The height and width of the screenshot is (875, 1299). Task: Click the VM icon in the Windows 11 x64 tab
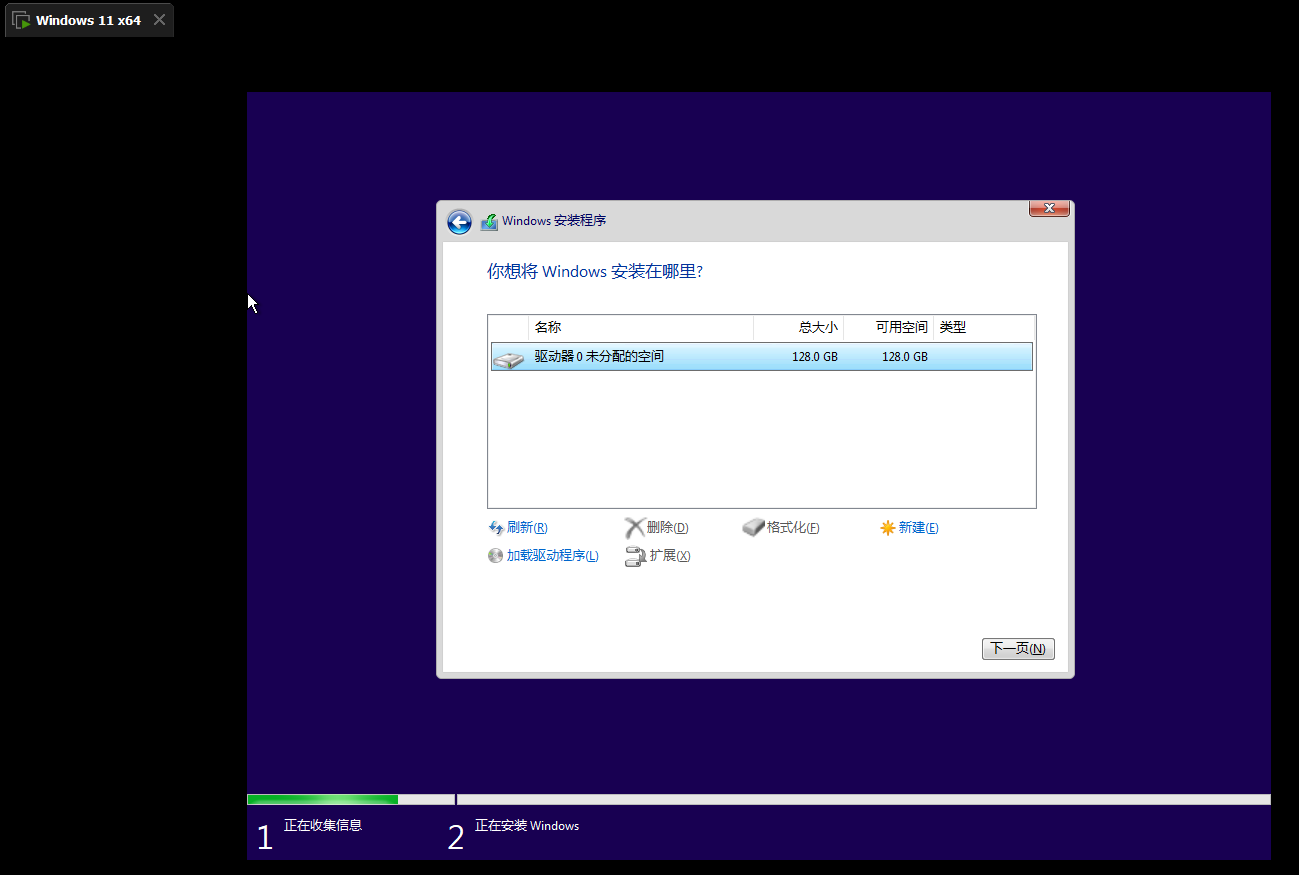click(21, 20)
